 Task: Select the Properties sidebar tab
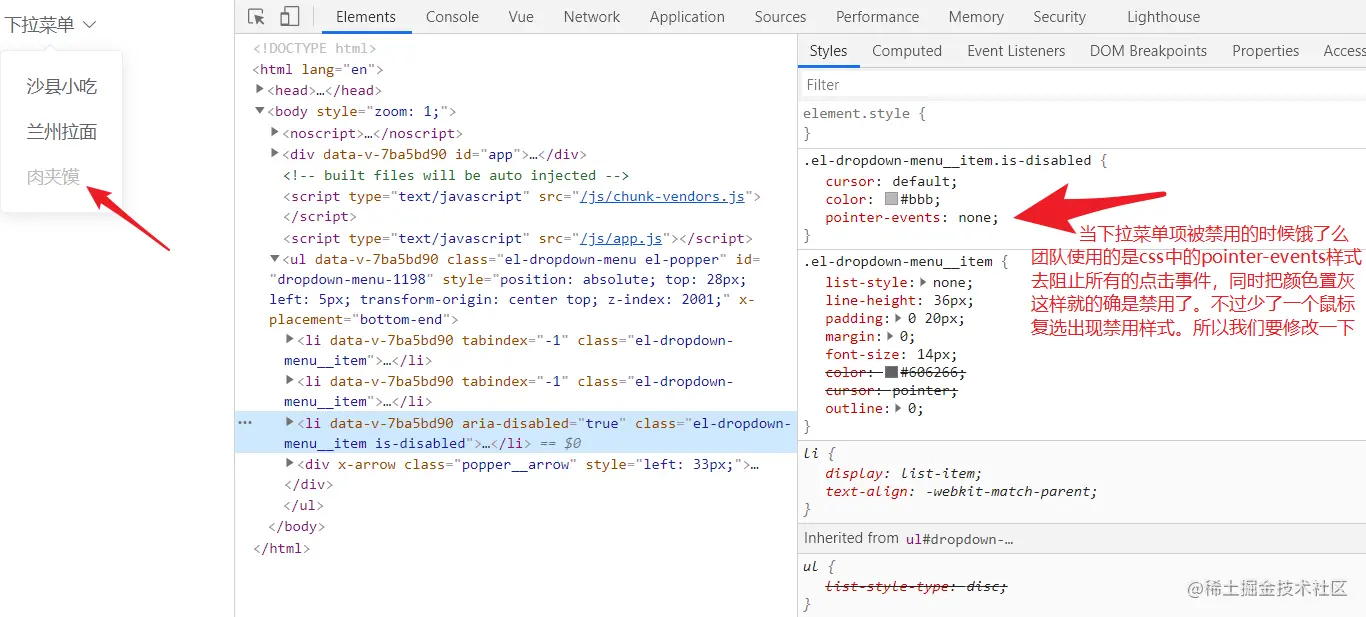1265,51
